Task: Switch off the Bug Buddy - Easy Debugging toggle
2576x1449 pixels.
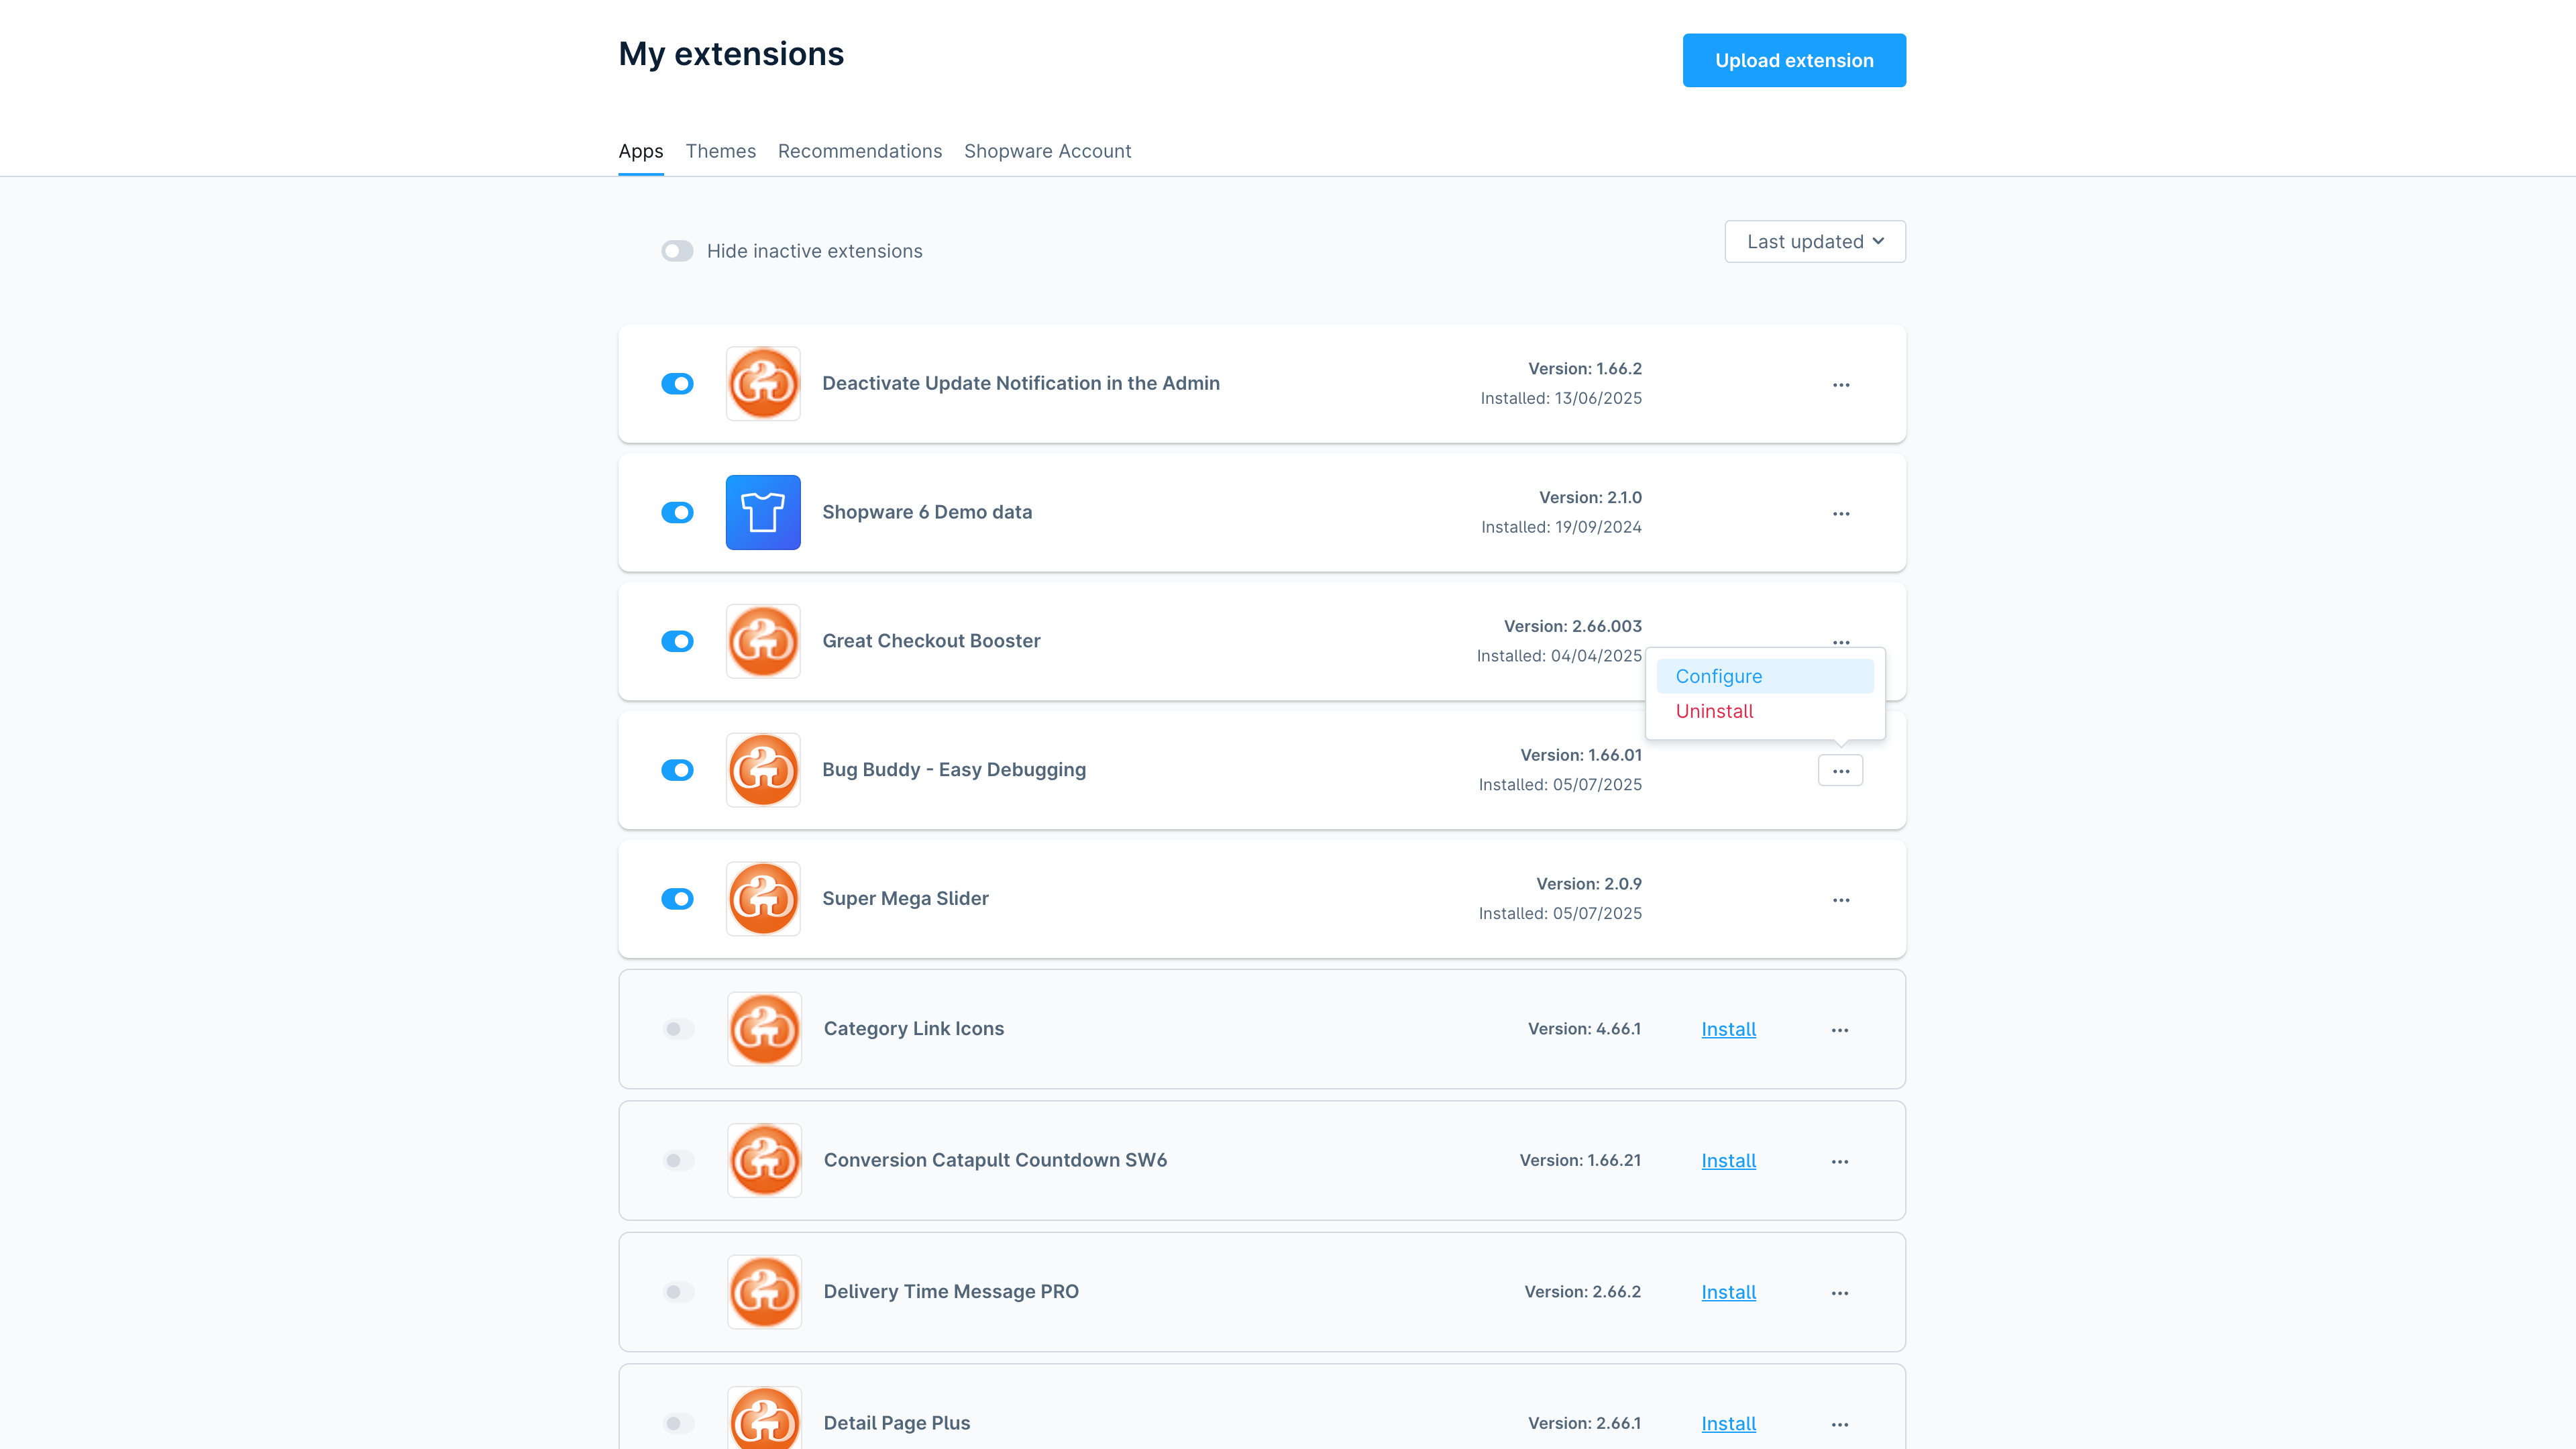Action: click(x=677, y=770)
